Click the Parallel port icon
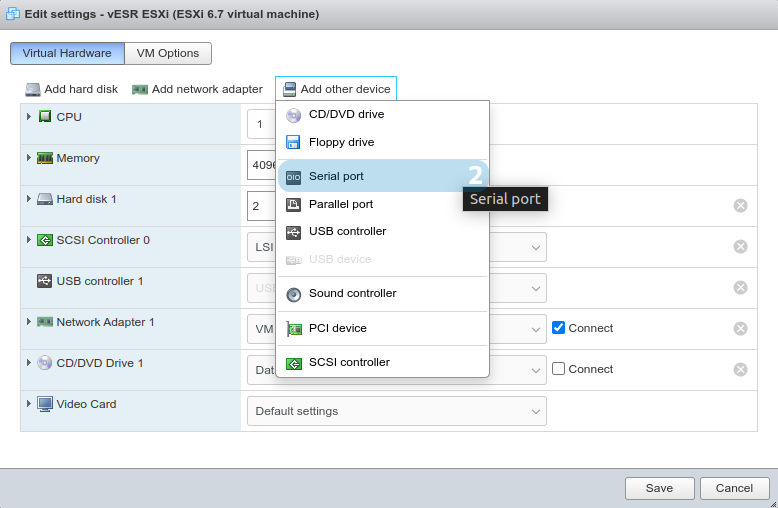The width and height of the screenshot is (778, 508). click(293, 205)
